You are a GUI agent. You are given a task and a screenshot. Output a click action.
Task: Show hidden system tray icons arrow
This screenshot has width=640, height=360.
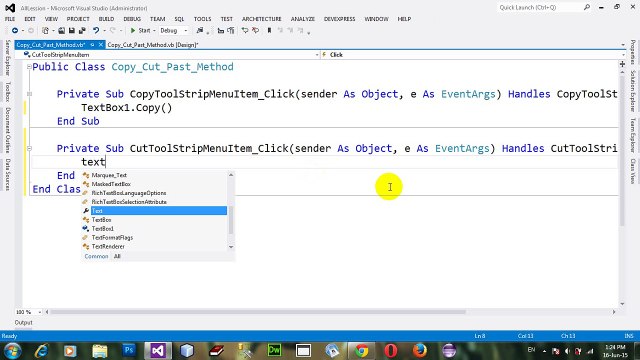tap(544, 351)
